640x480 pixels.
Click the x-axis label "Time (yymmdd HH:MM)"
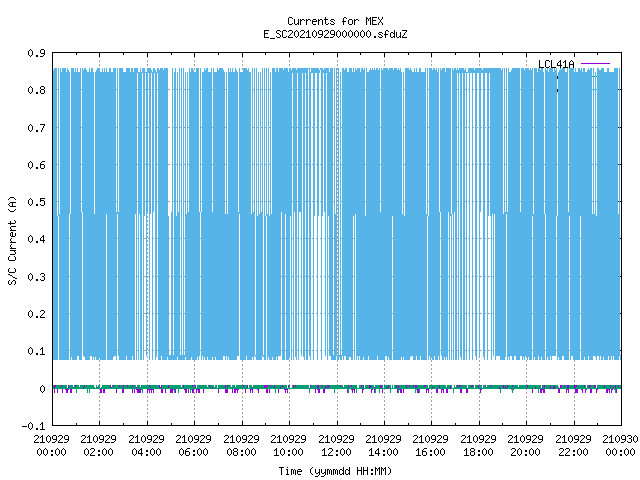[335, 471]
